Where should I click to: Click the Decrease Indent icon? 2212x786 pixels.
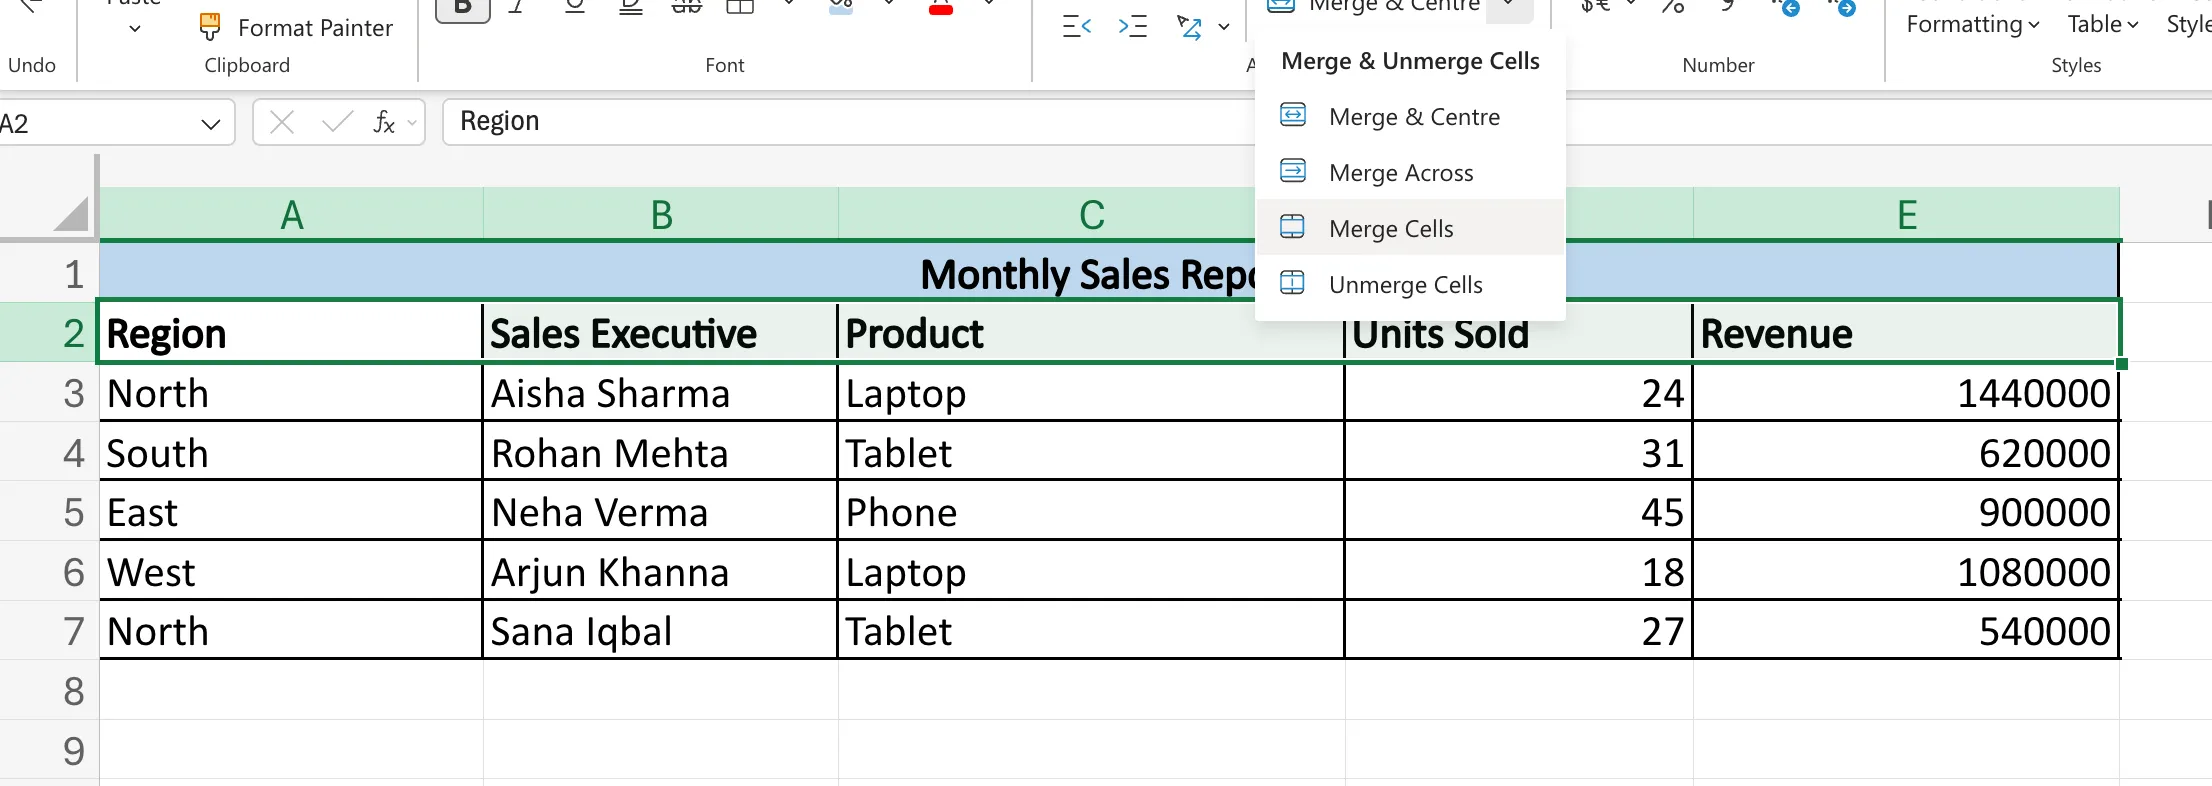[1076, 27]
